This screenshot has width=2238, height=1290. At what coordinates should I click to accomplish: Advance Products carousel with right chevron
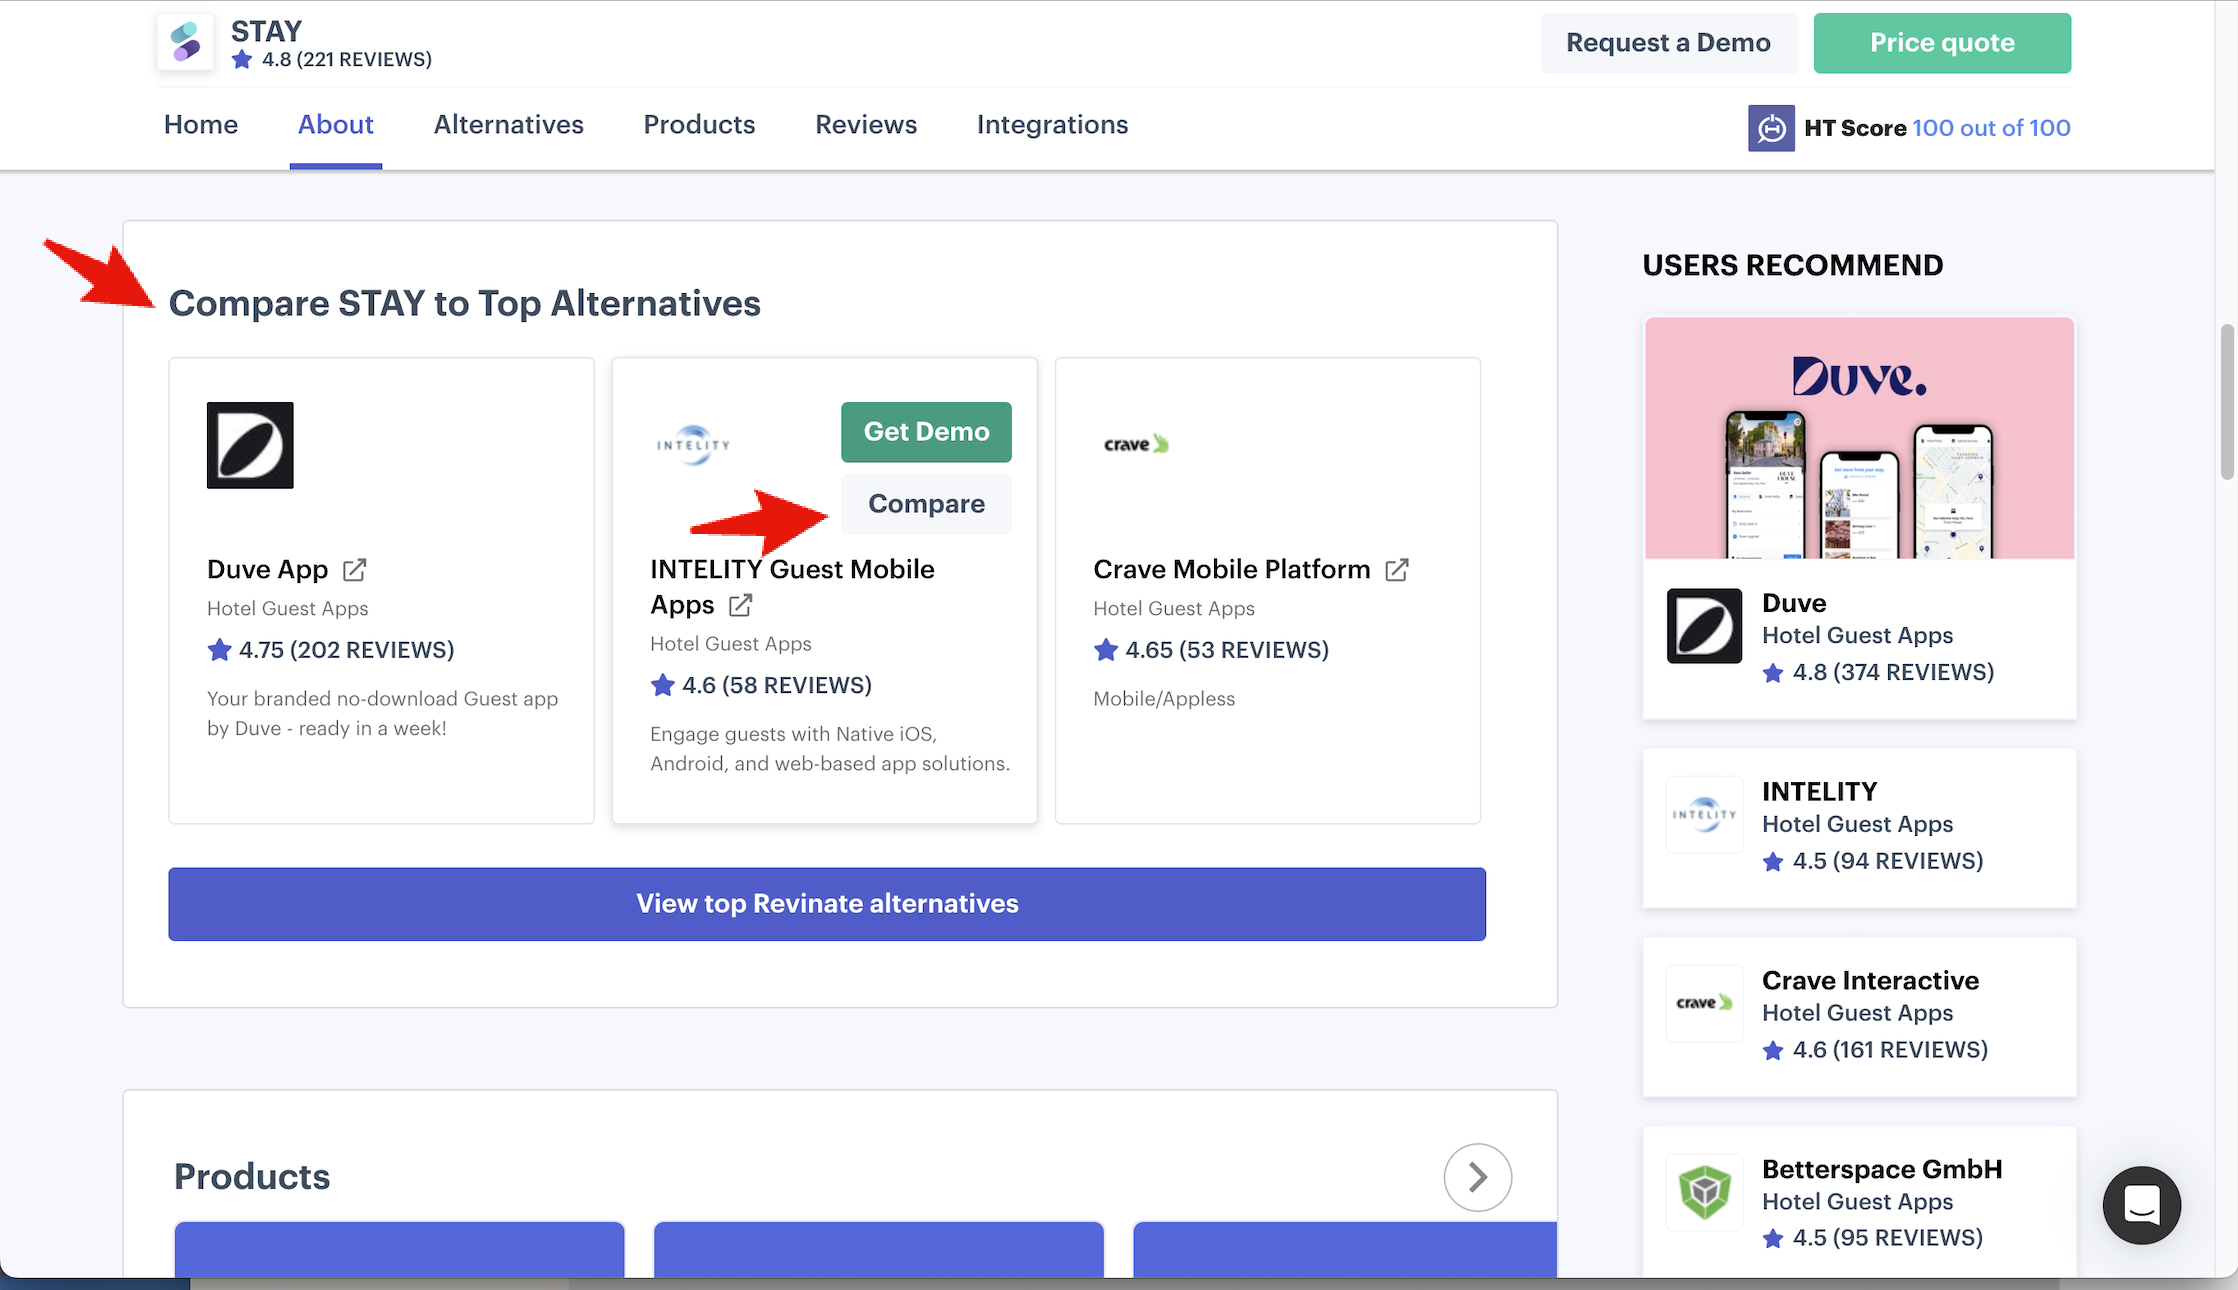click(x=1477, y=1177)
